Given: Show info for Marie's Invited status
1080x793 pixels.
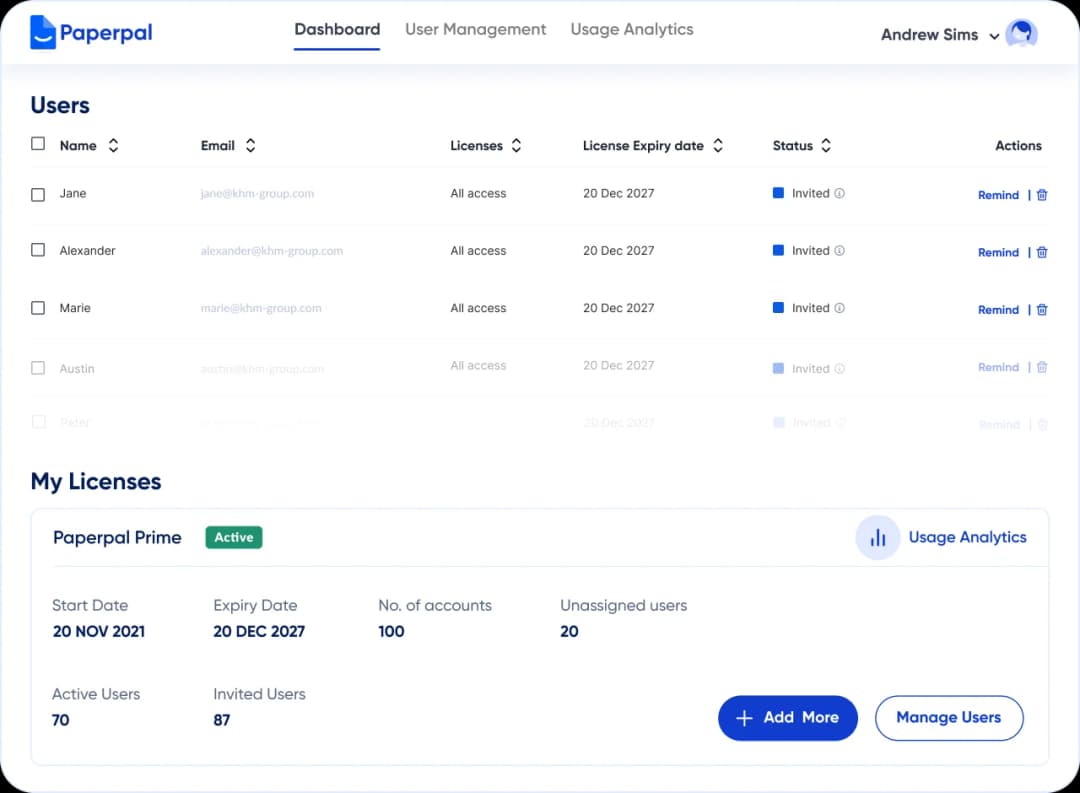Looking at the screenshot, I should (840, 308).
